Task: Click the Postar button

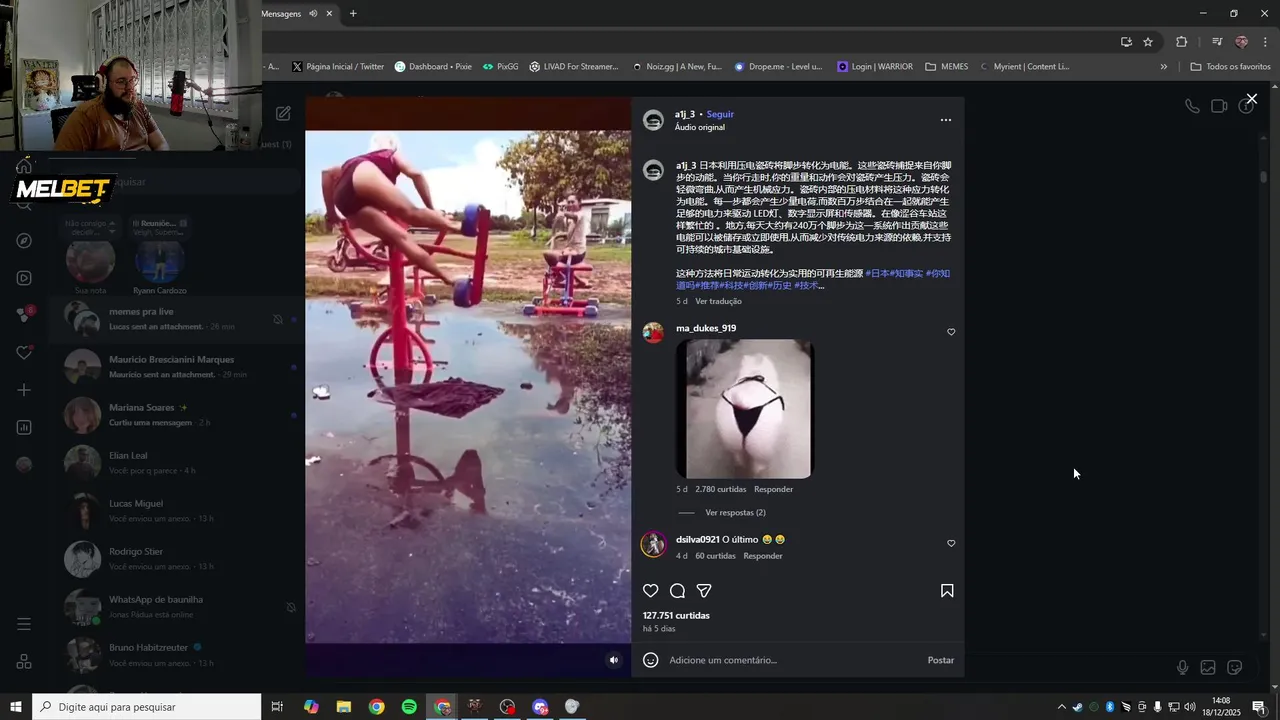Action: pos(941,660)
